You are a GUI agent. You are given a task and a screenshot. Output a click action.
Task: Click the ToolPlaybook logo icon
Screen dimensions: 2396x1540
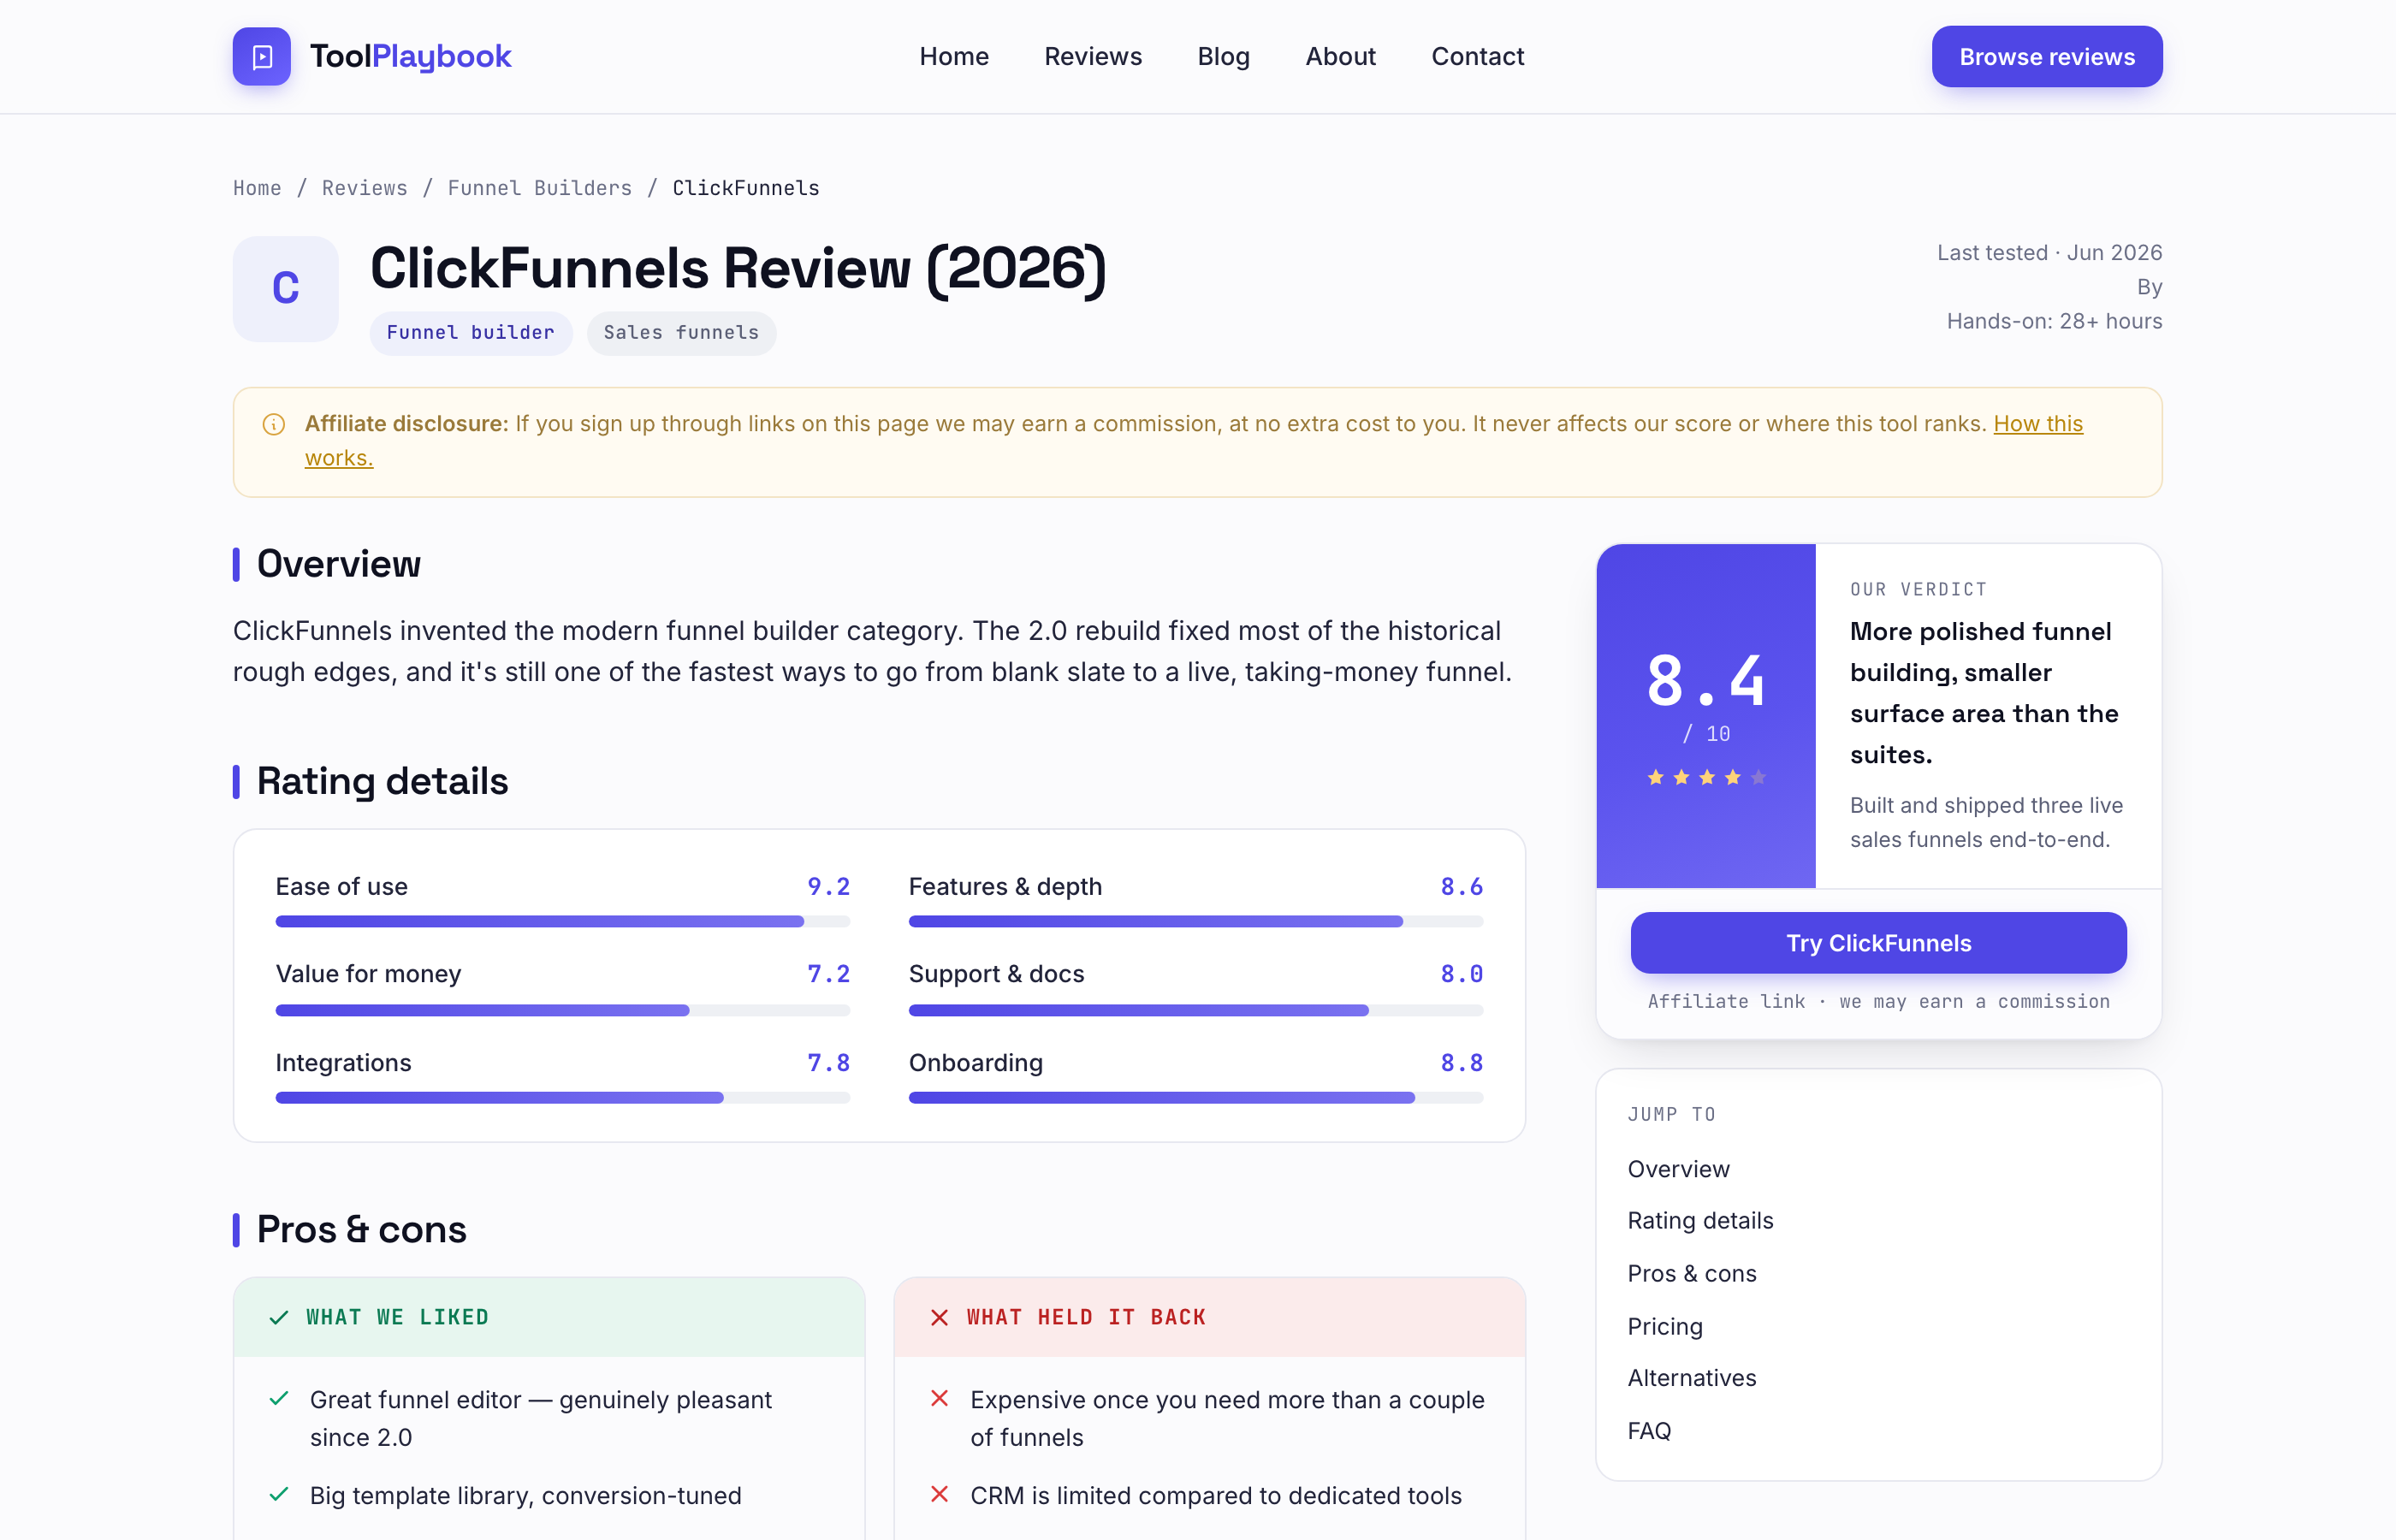(x=262, y=56)
